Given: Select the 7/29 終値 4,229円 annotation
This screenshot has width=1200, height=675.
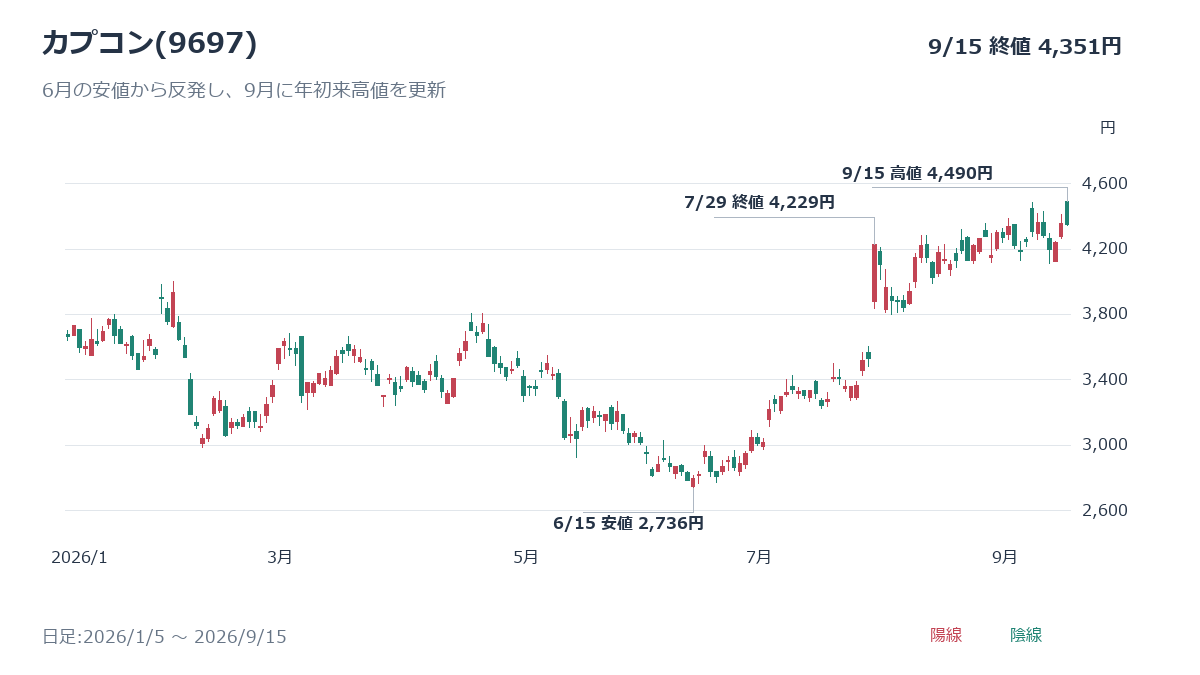Looking at the screenshot, I should point(759,202).
